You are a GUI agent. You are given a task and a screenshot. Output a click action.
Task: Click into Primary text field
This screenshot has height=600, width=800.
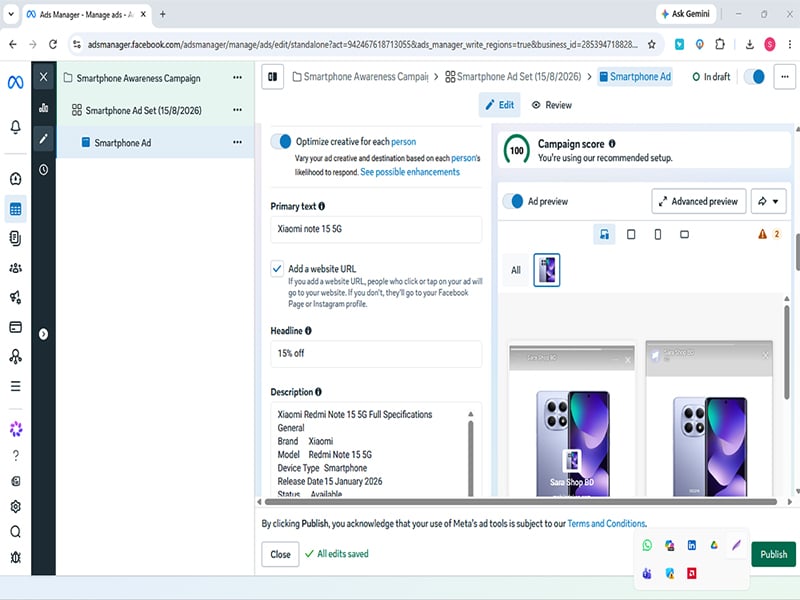(376, 229)
